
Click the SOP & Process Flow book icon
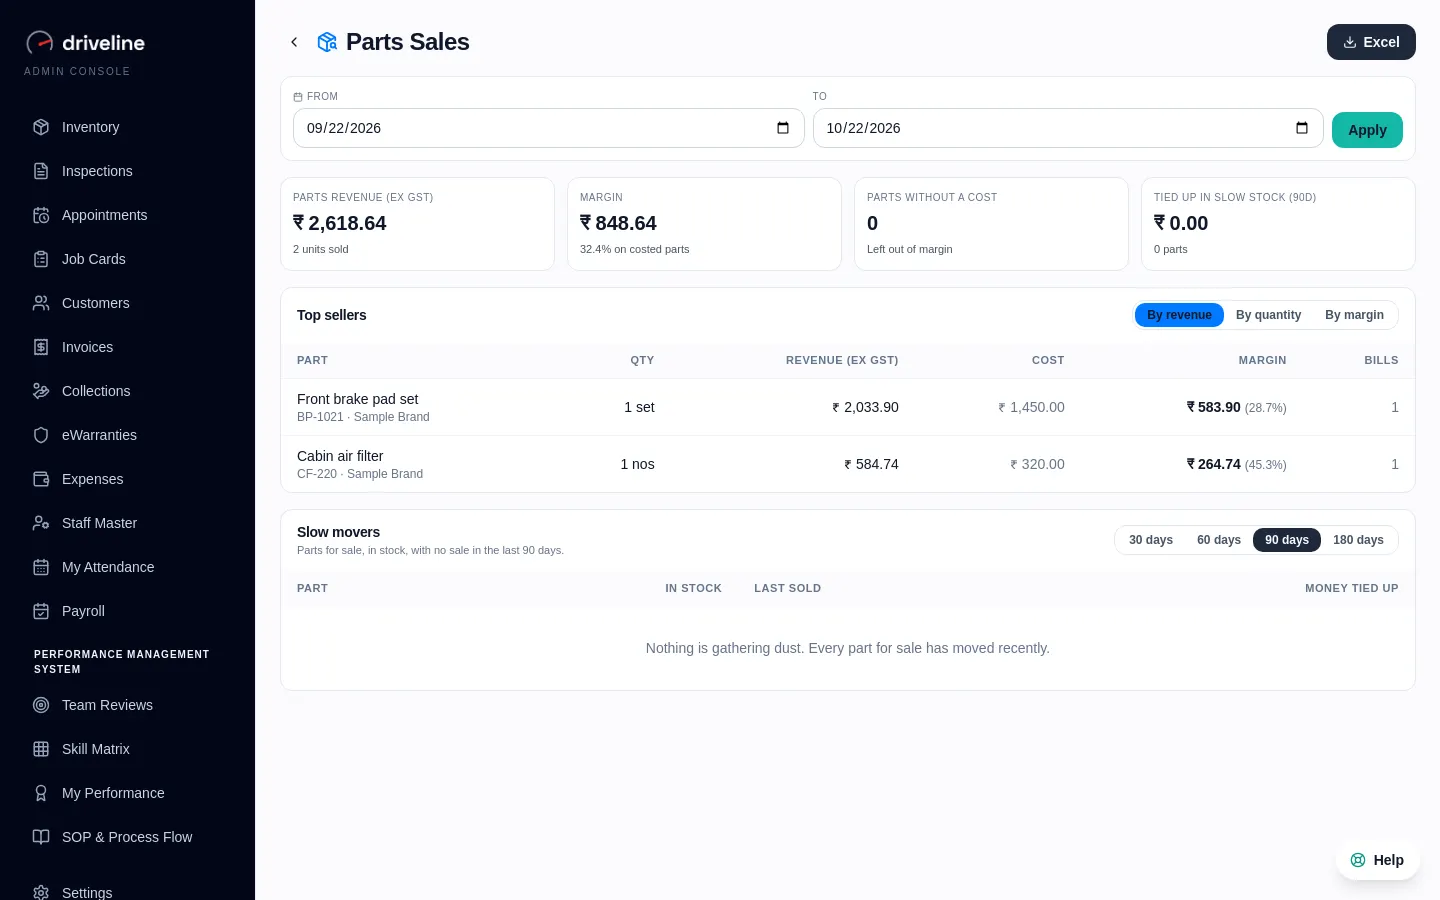click(x=41, y=837)
